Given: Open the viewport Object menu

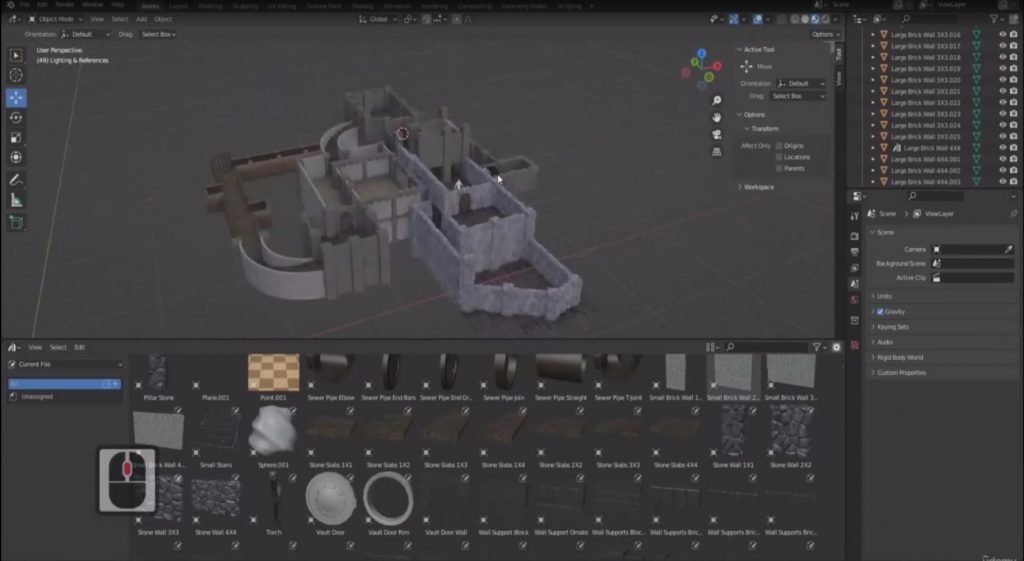Looking at the screenshot, I should coord(163,20).
